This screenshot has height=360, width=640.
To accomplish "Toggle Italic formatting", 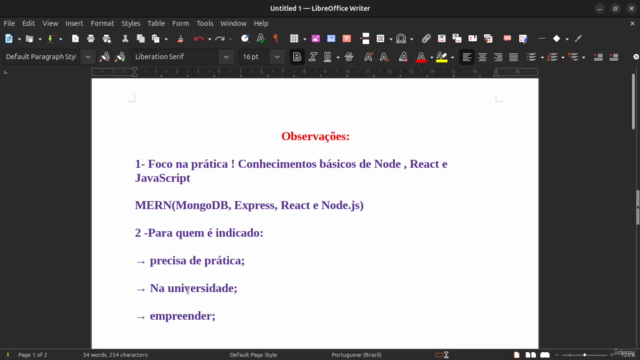I will 313,57.
